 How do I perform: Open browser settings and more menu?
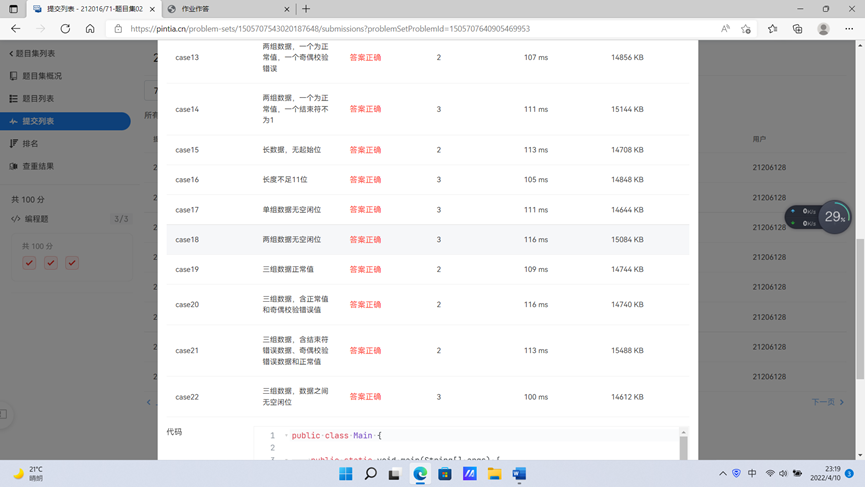(849, 29)
